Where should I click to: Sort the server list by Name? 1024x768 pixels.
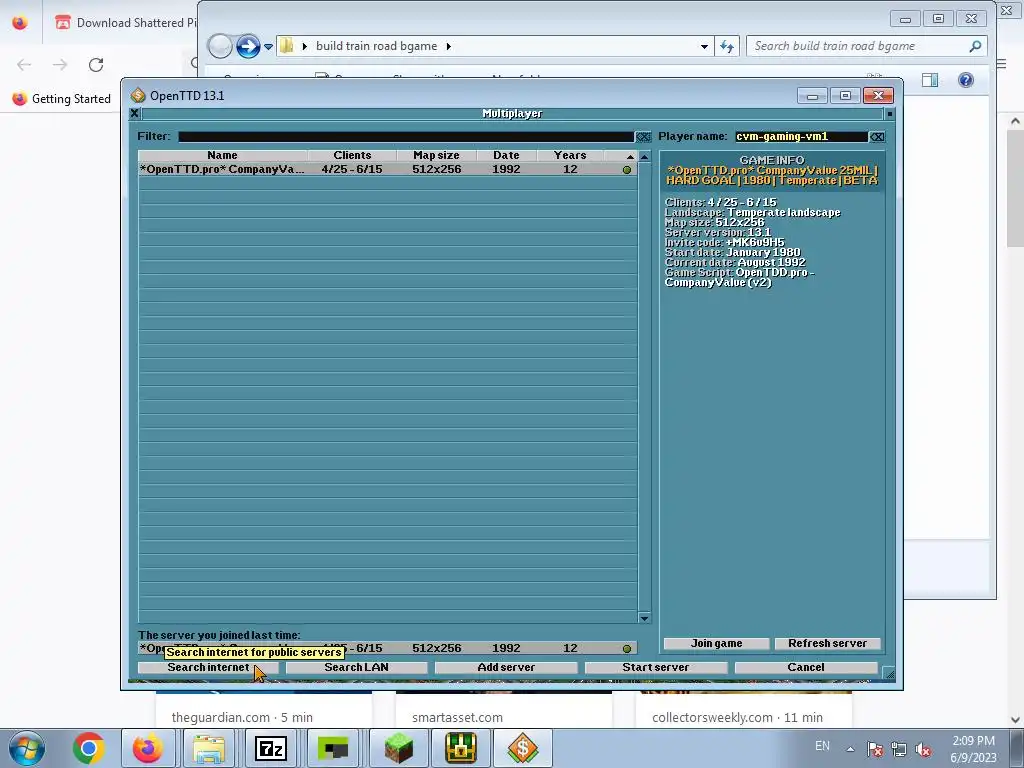tap(223, 155)
